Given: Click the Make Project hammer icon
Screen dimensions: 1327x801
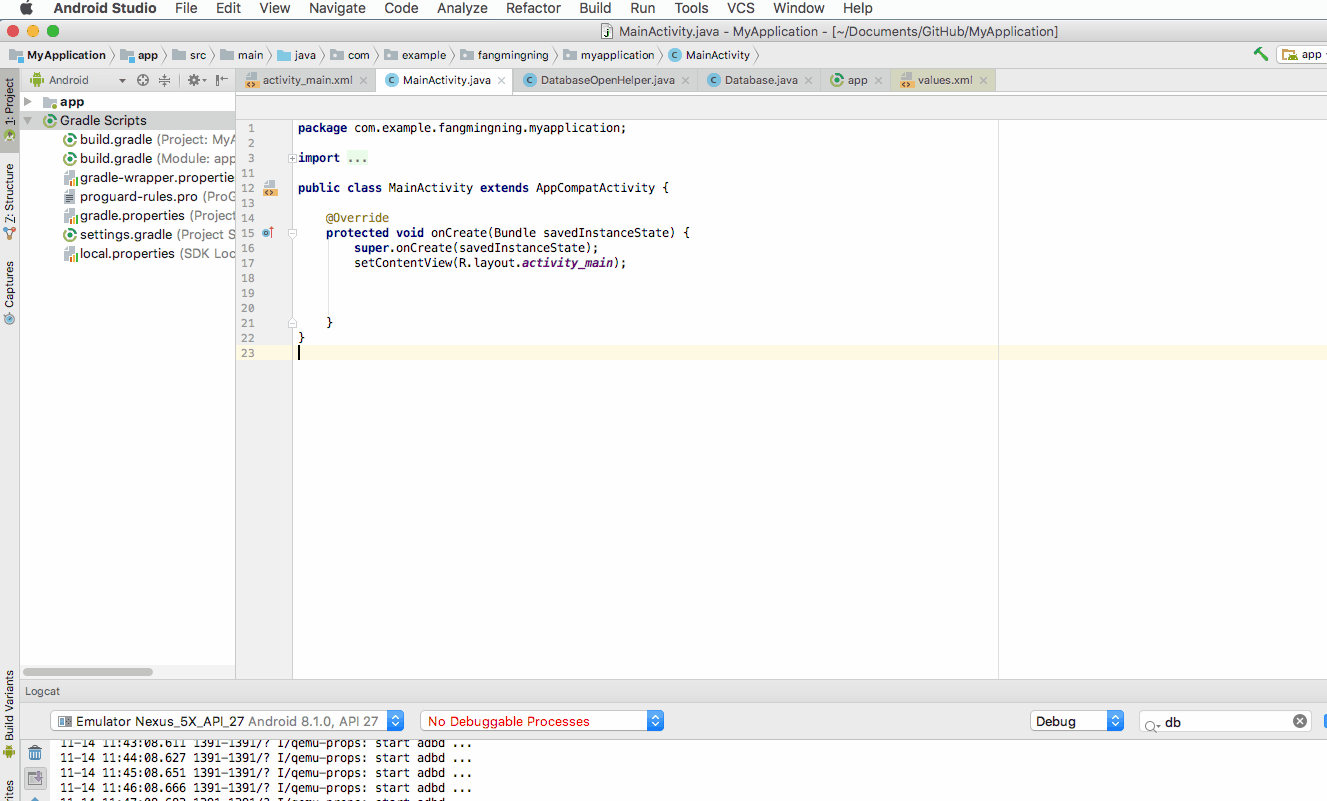Looking at the screenshot, I should tap(1260, 54).
